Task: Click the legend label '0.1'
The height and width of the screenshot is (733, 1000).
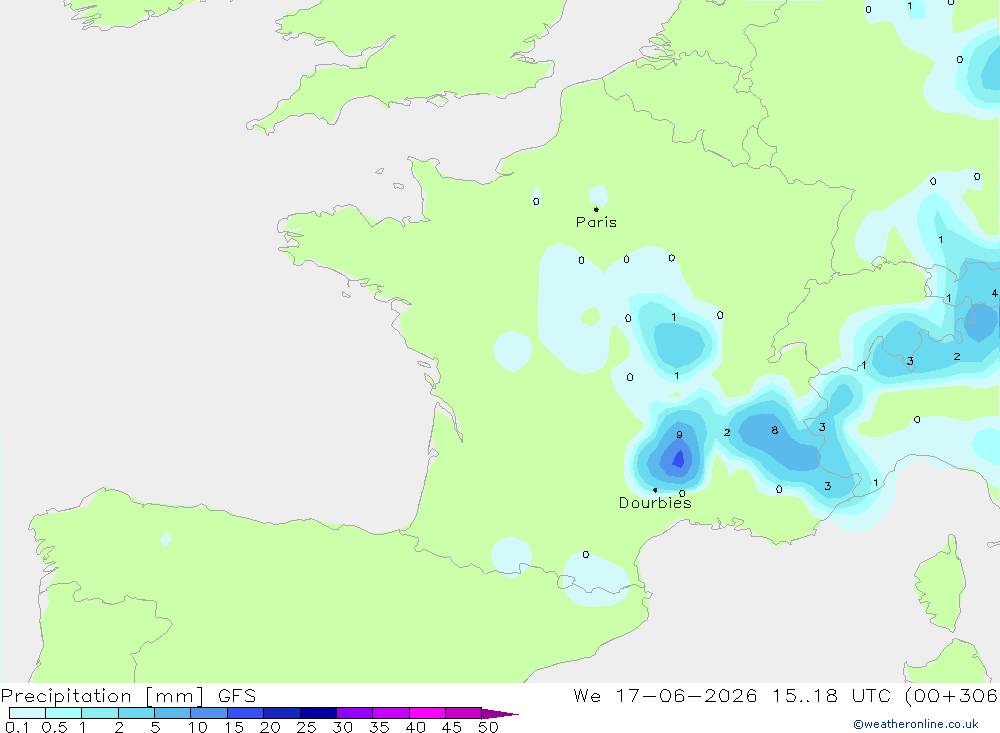Action: [17, 727]
